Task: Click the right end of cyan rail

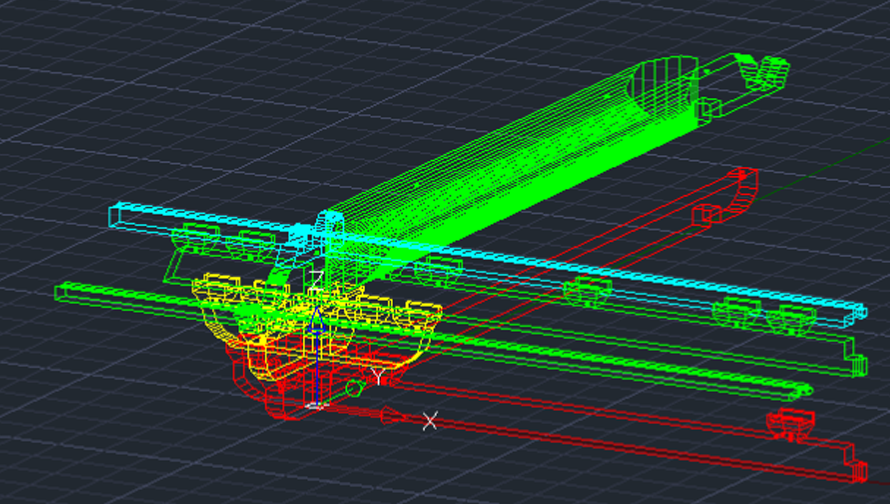Action: [858, 310]
